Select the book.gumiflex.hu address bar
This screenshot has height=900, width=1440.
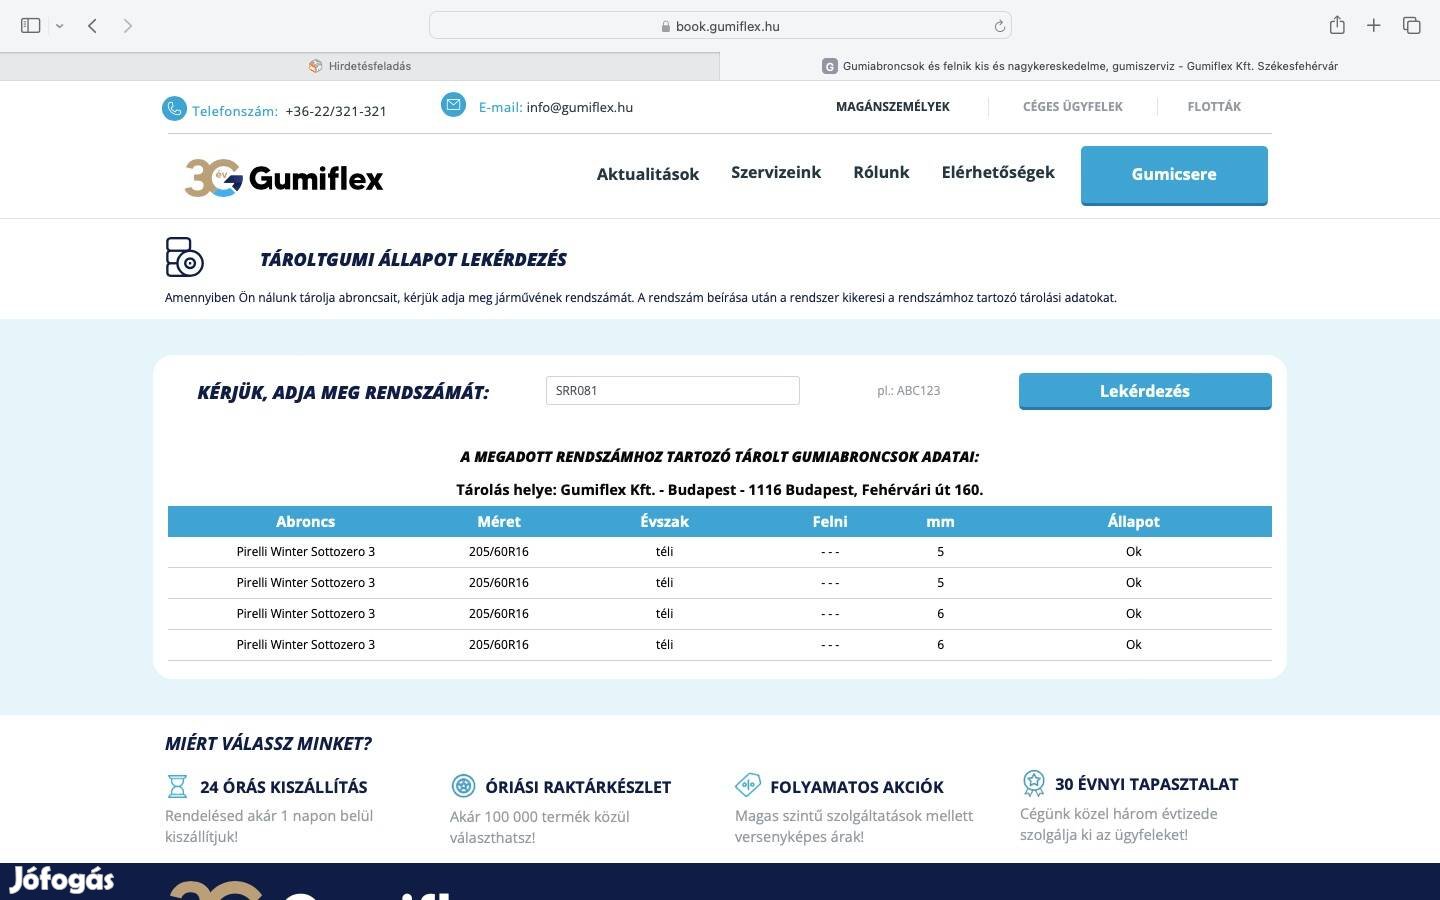(x=720, y=26)
